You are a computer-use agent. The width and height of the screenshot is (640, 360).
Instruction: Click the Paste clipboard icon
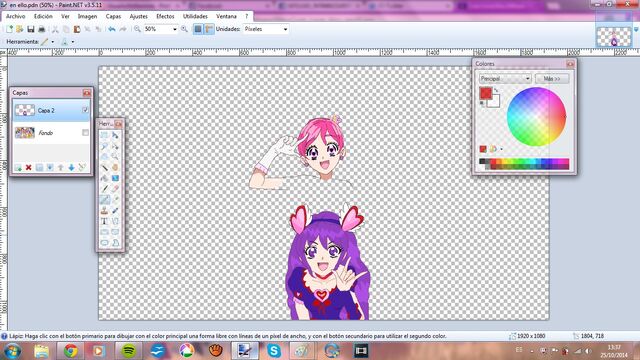pos(77,29)
